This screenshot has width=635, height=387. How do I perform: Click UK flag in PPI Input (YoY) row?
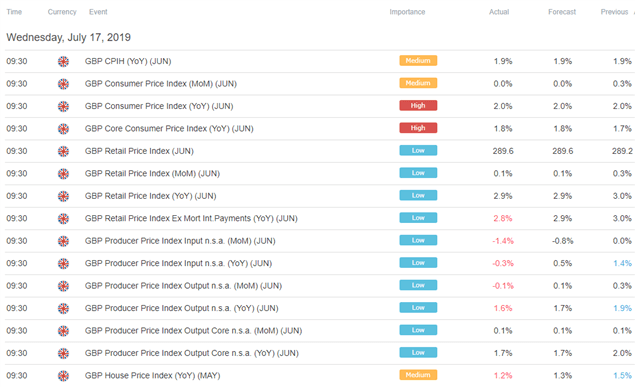coord(63,264)
